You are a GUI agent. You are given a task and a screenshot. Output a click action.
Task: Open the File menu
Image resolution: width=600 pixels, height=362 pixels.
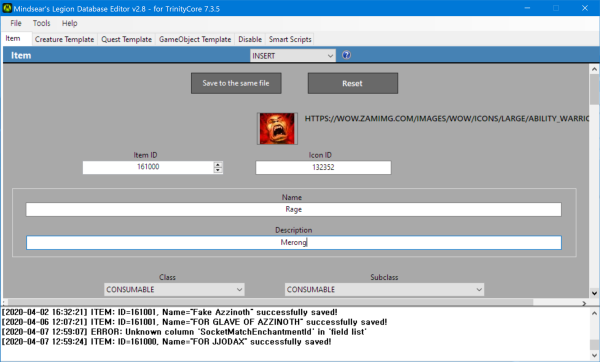[16, 23]
